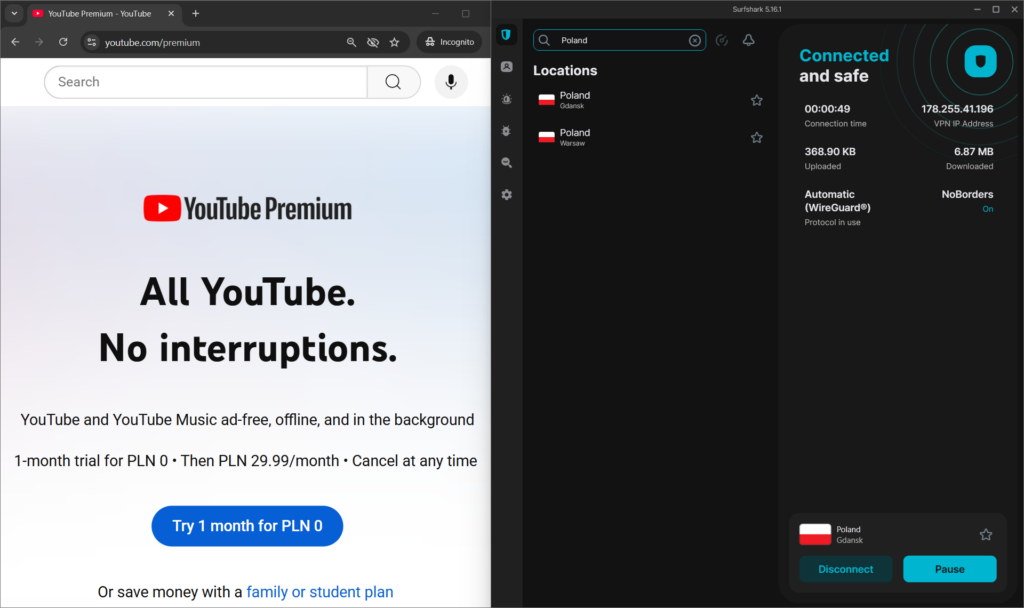Click the third-party cookies eye icon

[x=373, y=42]
